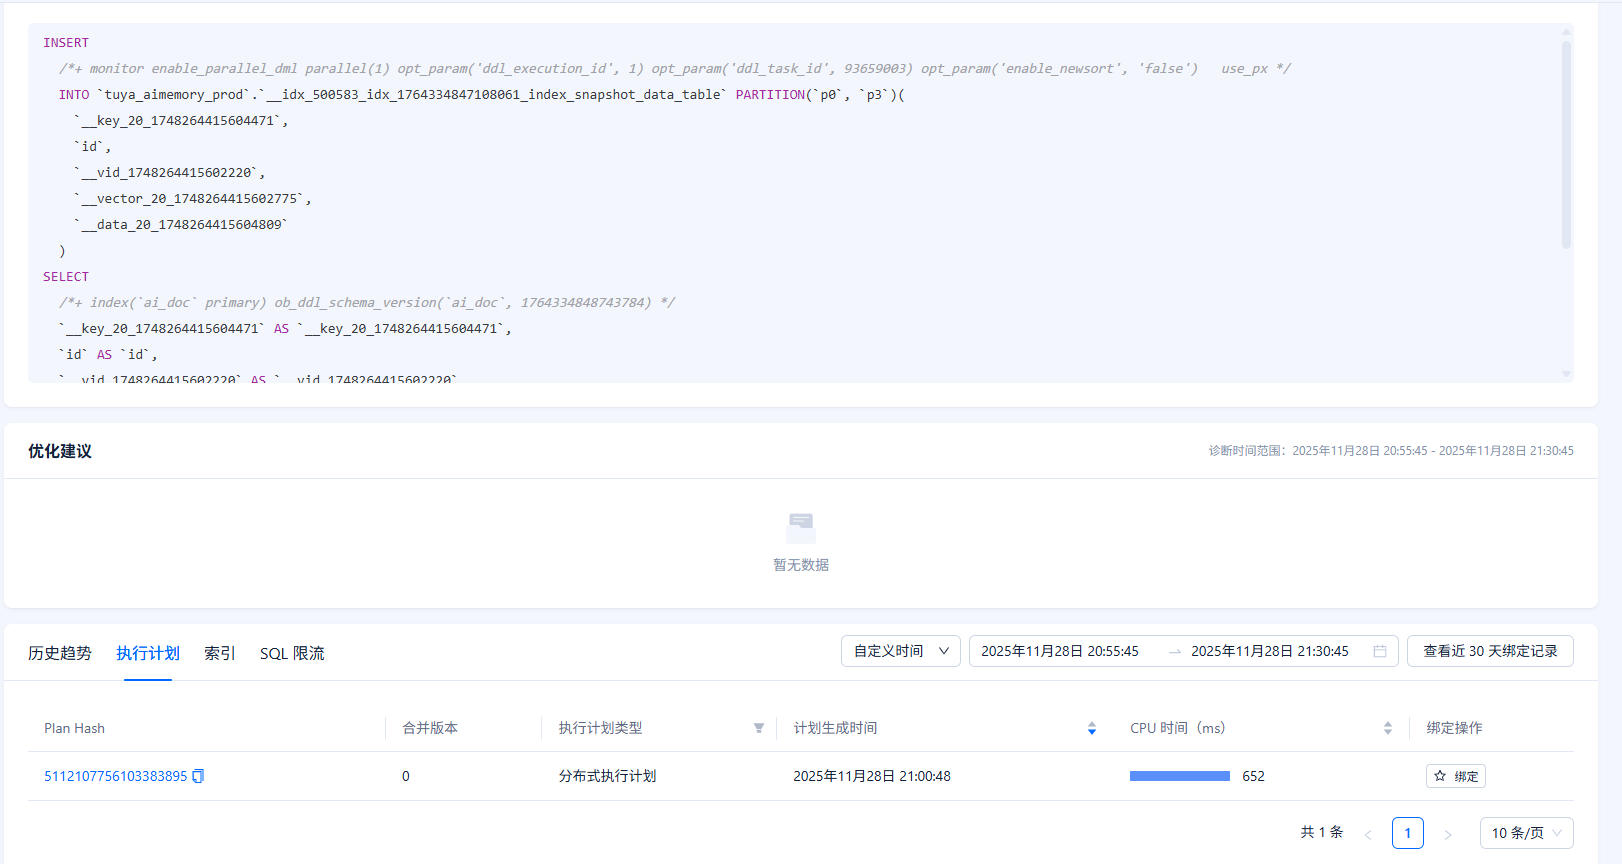Sort by 计划生成时间 column
The height and width of the screenshot is (864, 1622).
pos(1092,728)
